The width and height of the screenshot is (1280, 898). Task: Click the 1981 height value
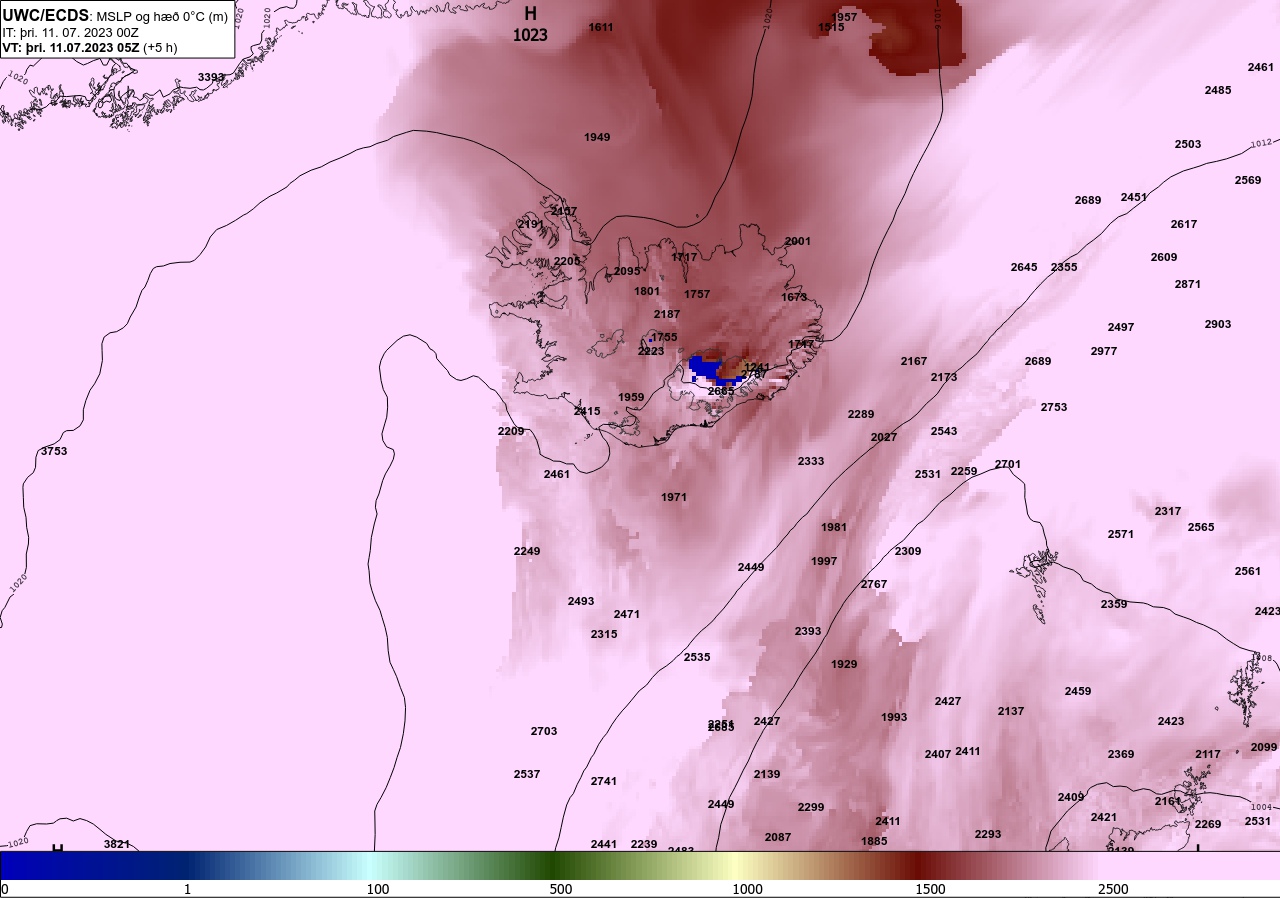point(834,527)
